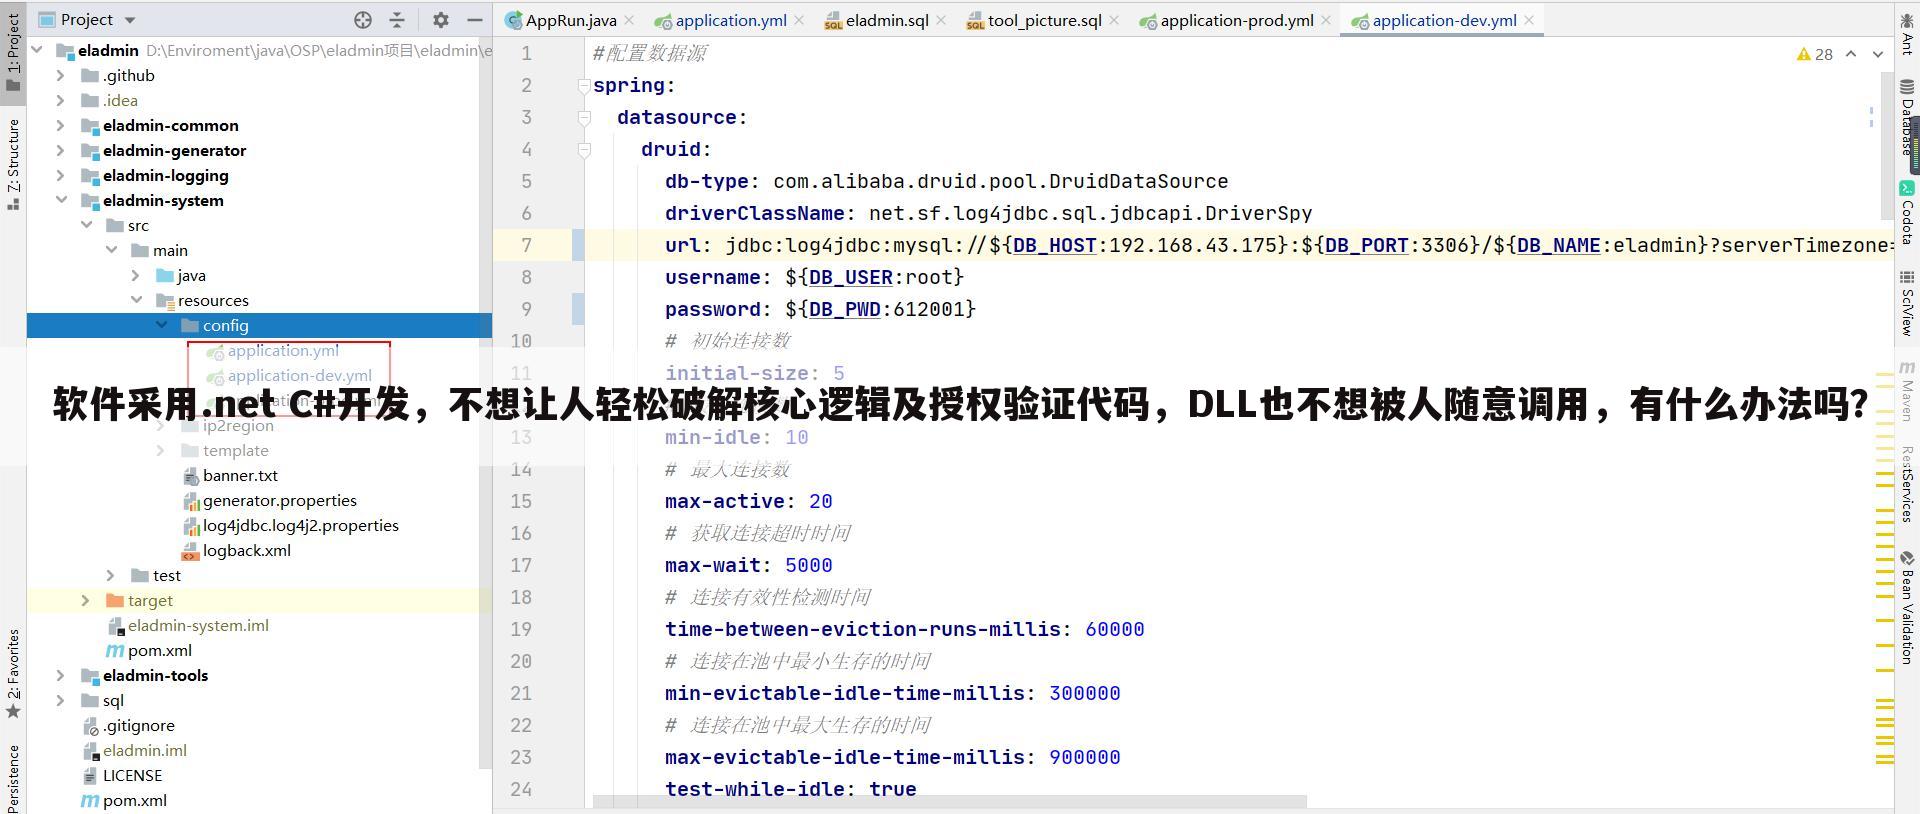Click the collapse all icon in Project panel
Viewport: 1920px width, 814px height.
click(x=397, y=20)
